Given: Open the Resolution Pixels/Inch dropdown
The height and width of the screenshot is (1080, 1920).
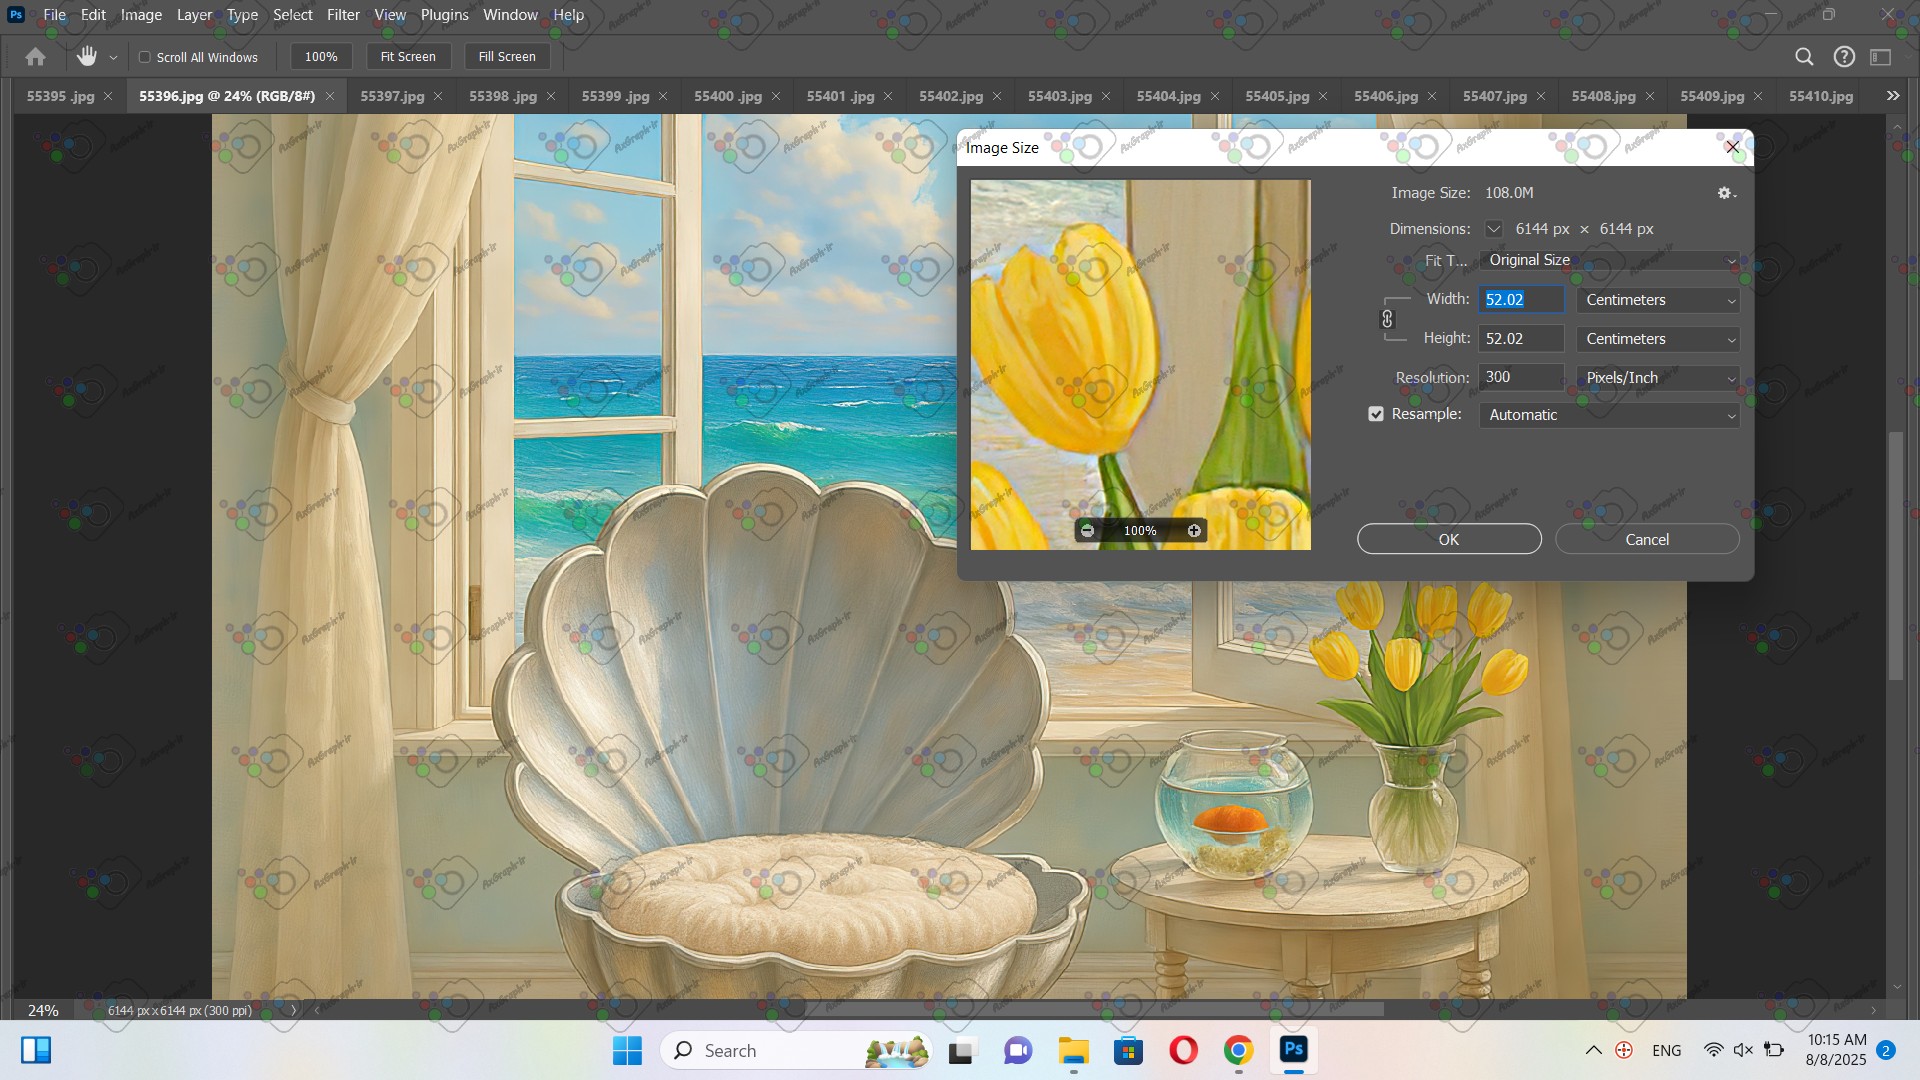Looking at the screenshot, I should tap(1658, 378).
